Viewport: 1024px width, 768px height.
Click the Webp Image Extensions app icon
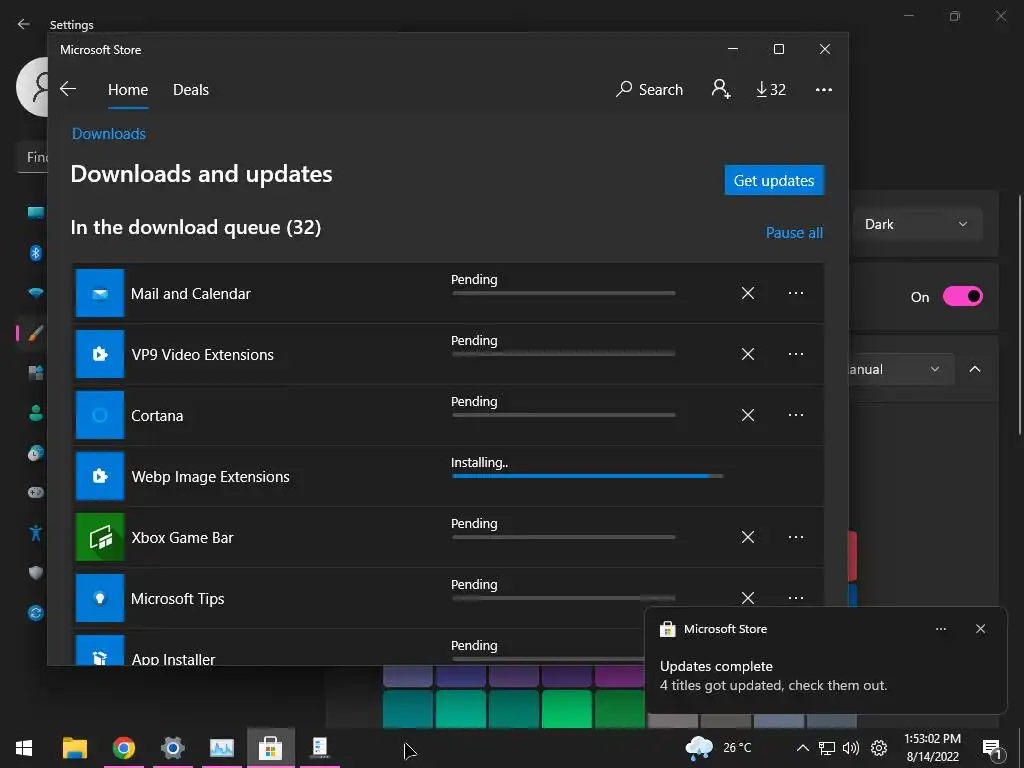click(x=100, y=476)
